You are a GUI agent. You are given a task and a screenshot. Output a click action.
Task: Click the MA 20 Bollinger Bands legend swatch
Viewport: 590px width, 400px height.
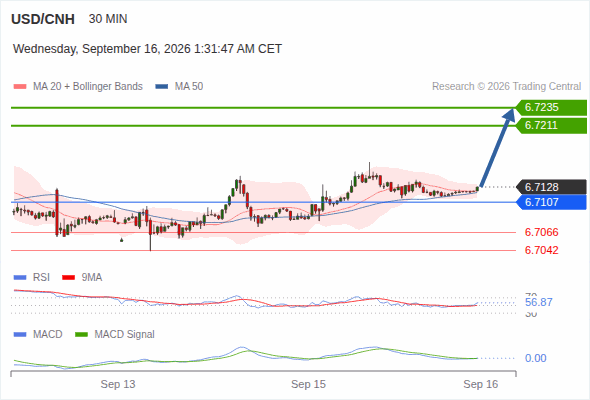[x=20, y=87]
